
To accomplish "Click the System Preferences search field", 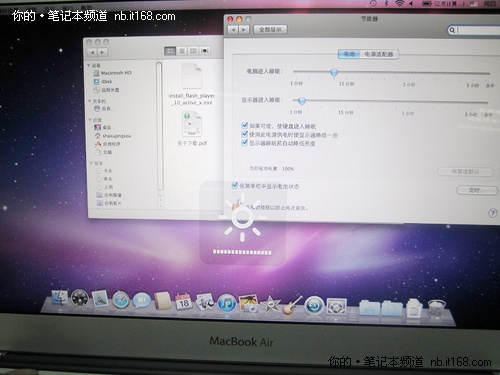I will coord(475,30).
